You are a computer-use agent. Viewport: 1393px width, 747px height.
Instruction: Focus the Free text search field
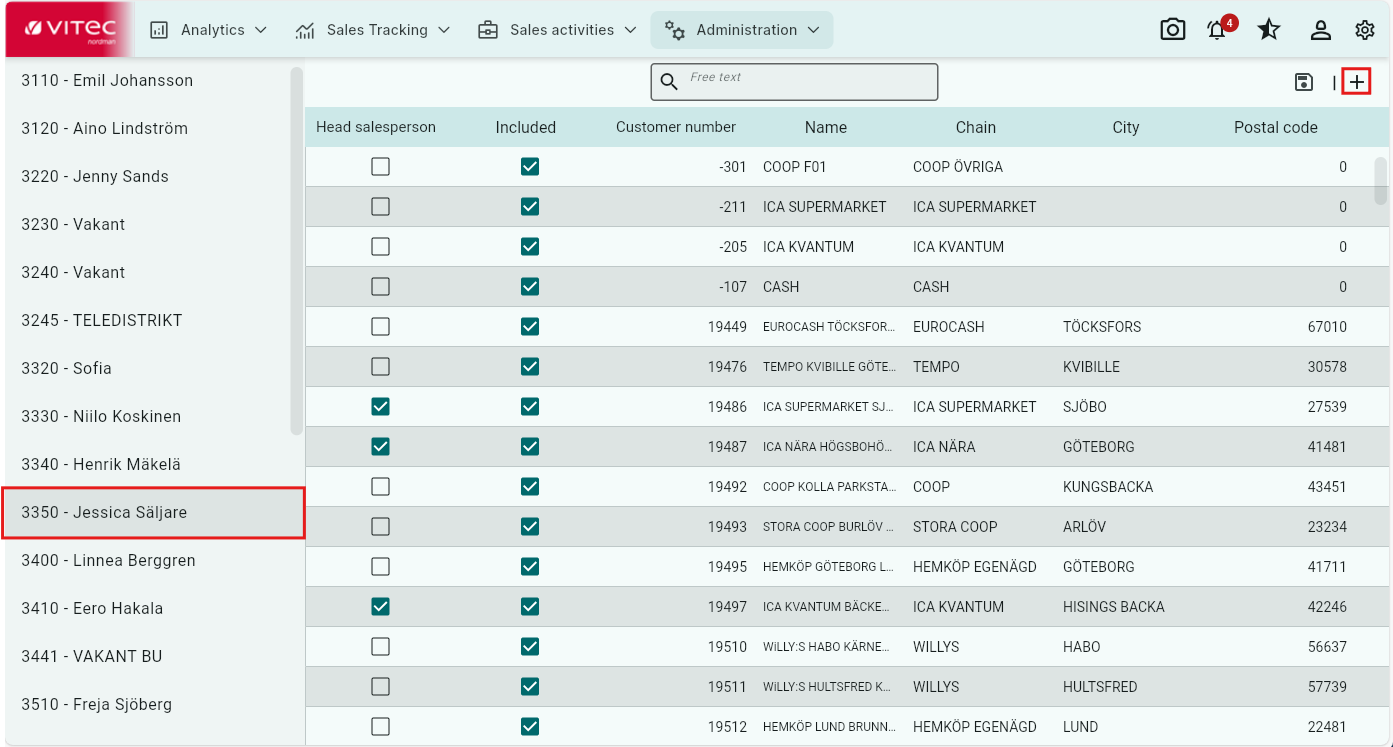tap(794, 82)
